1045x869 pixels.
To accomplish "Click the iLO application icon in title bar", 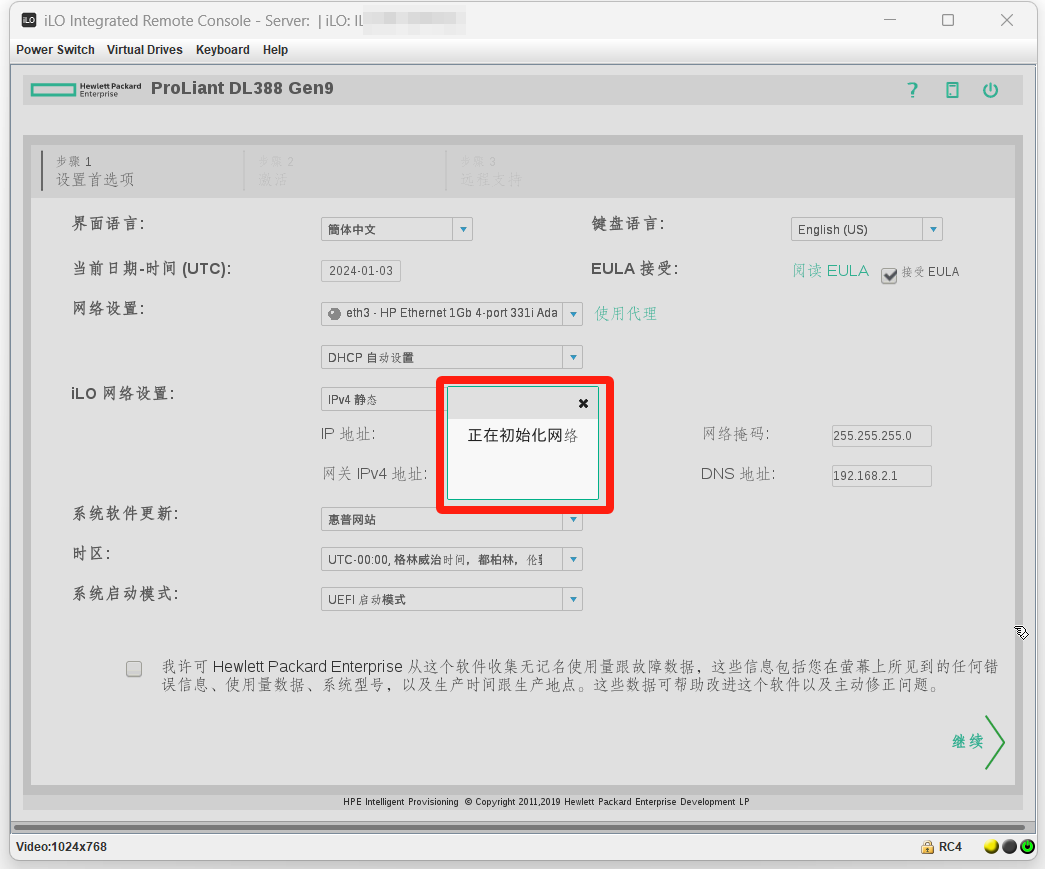I will 29,20.
